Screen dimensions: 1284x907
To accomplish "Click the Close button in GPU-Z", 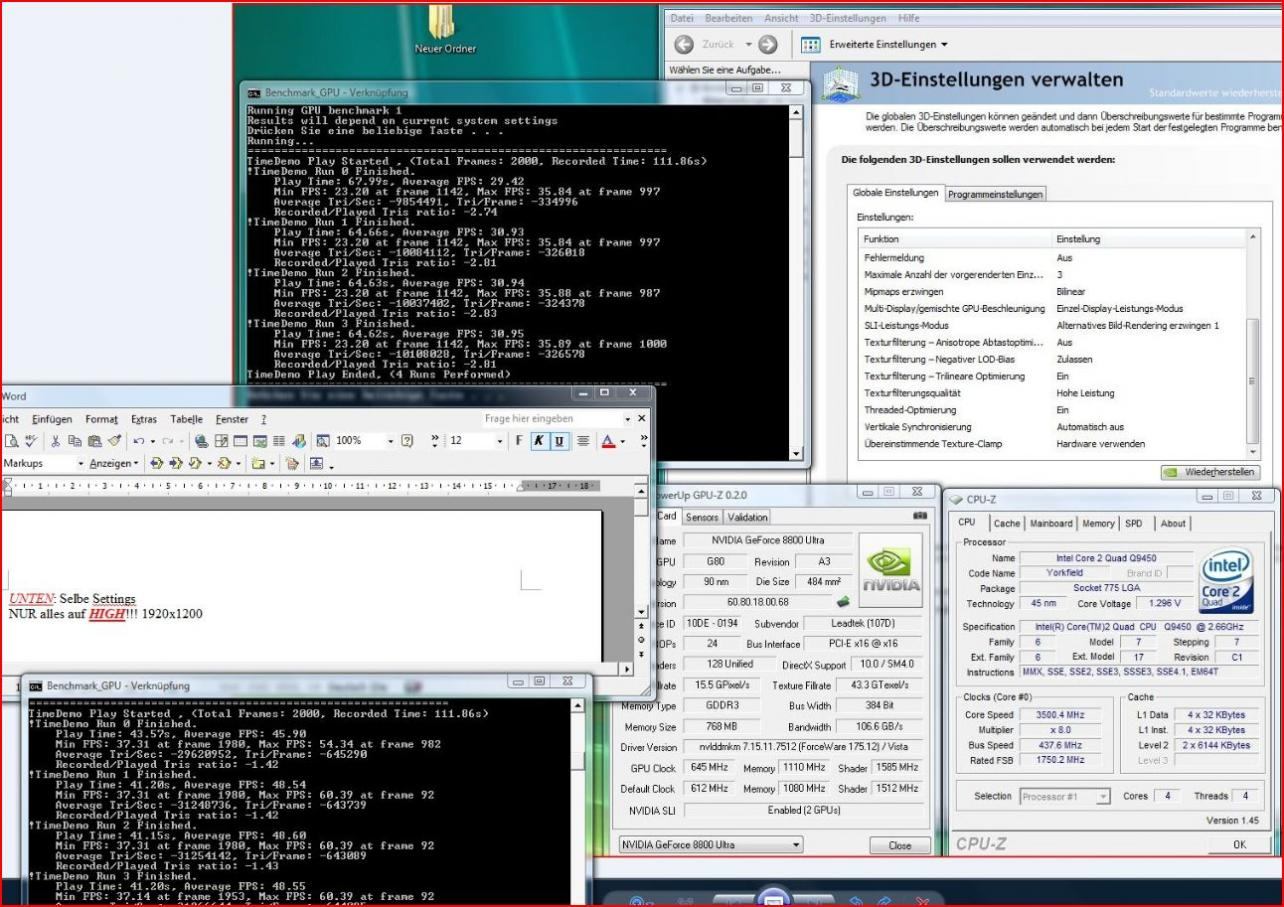I will tap(900, 845).
